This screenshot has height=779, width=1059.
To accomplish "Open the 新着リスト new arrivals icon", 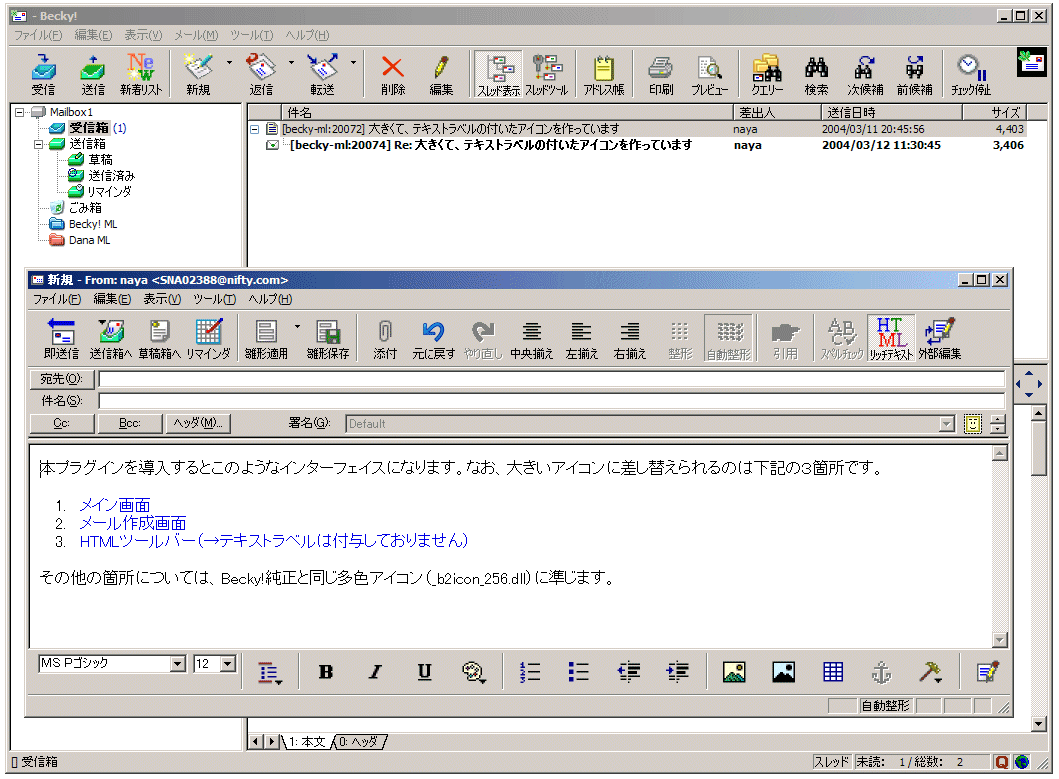I will click(x=140, y=74).
